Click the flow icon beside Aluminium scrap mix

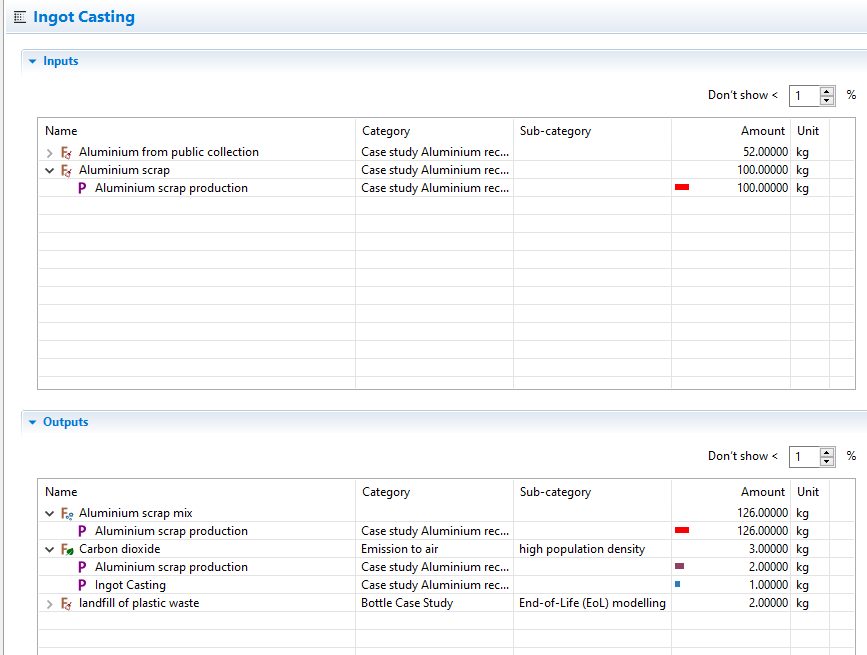pos(66,514)
